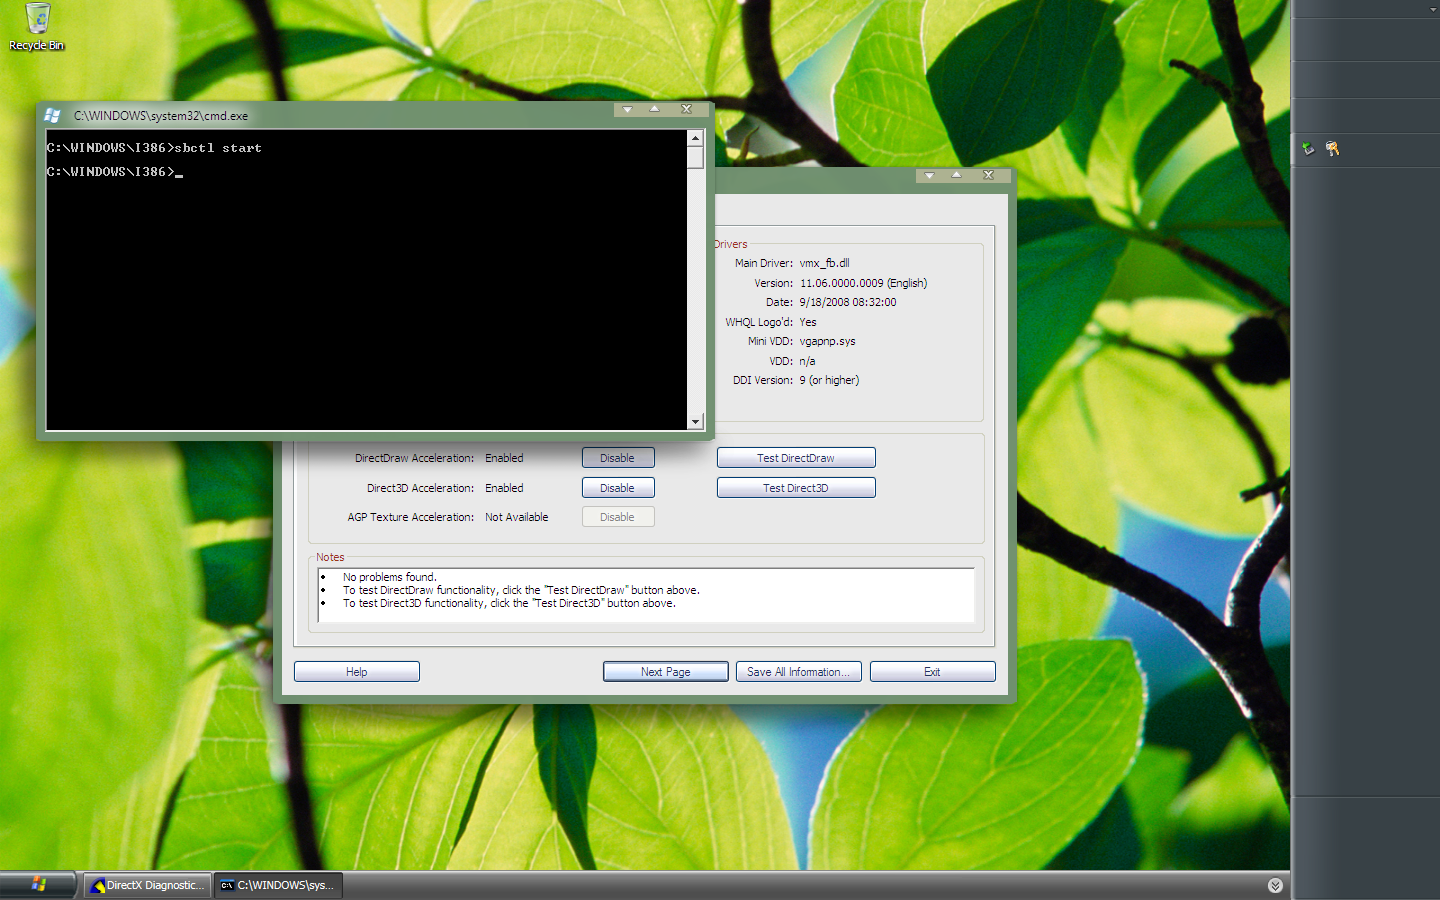
Task: Maximize the cmd.exe window
Action: pyautogui.click(x=654, y=109)
